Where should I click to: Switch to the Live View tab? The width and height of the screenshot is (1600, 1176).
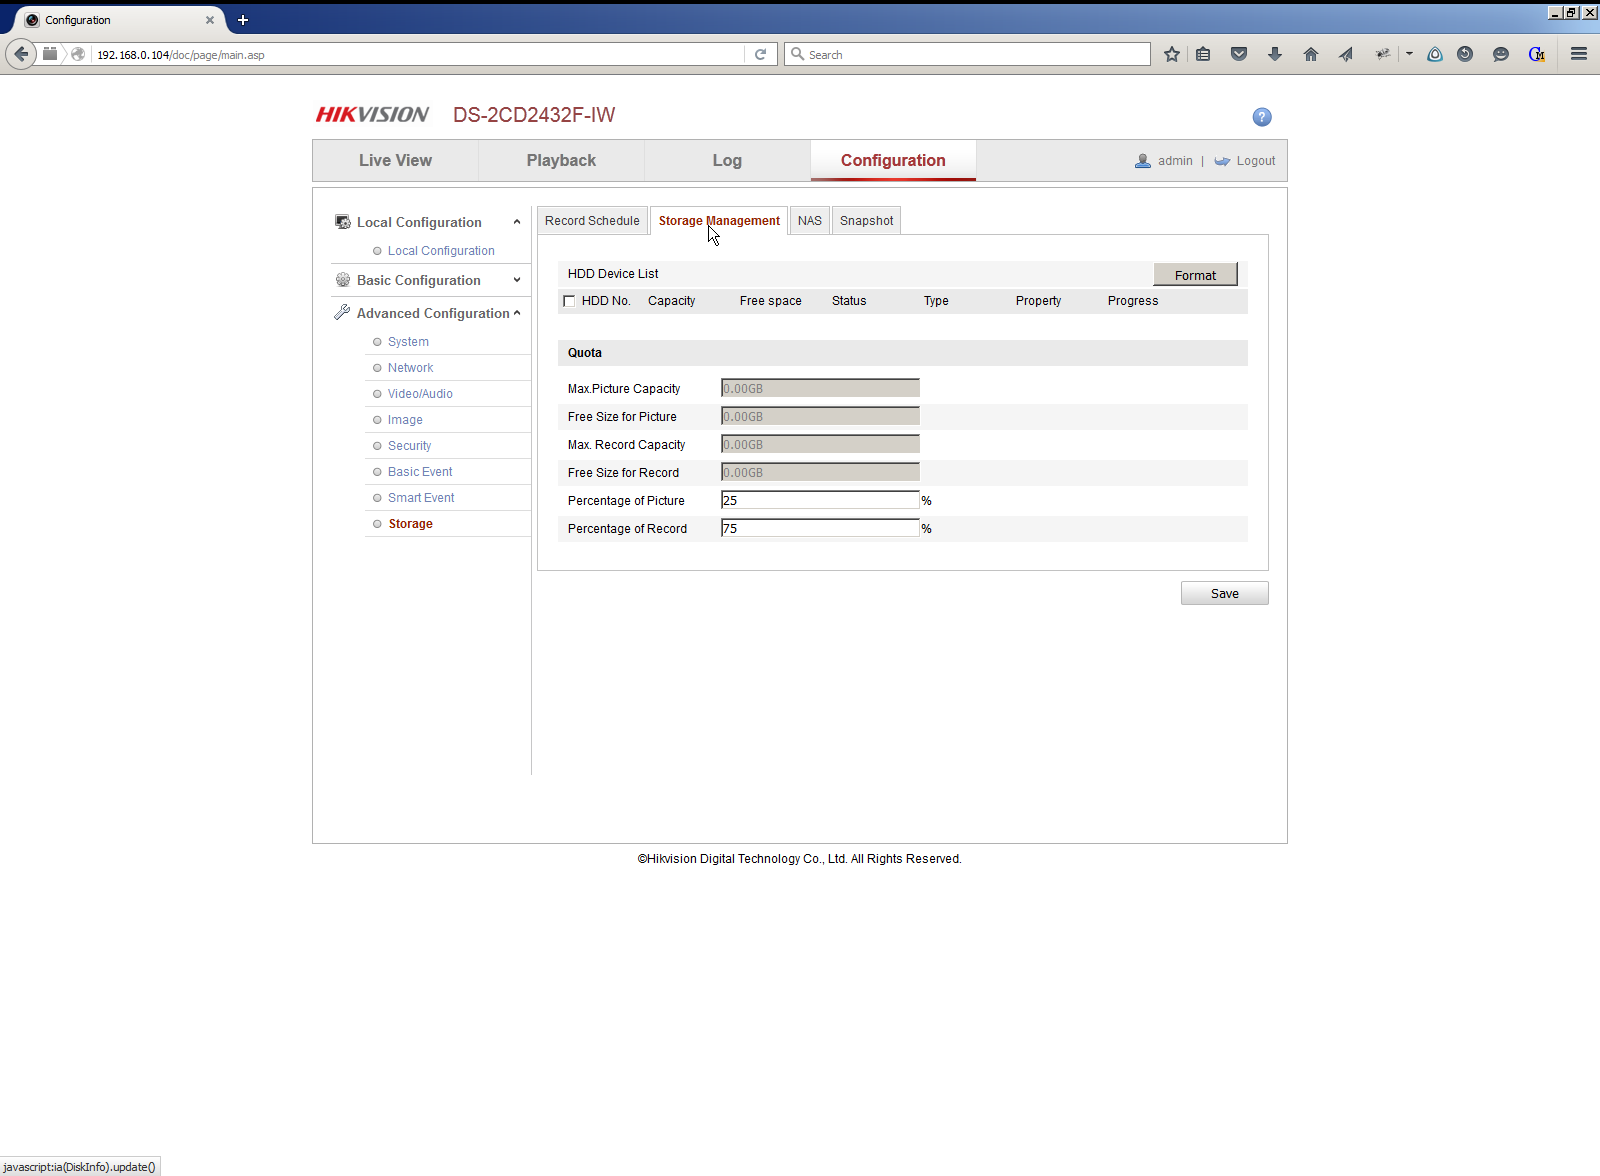[395, 161]
